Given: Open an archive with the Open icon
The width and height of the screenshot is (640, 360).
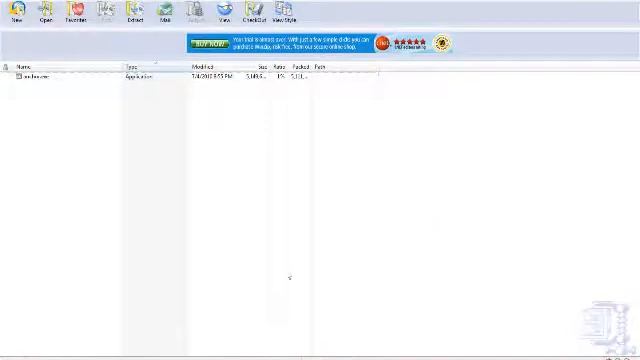Looking at the screenshot, I should (x=46, y=11).
